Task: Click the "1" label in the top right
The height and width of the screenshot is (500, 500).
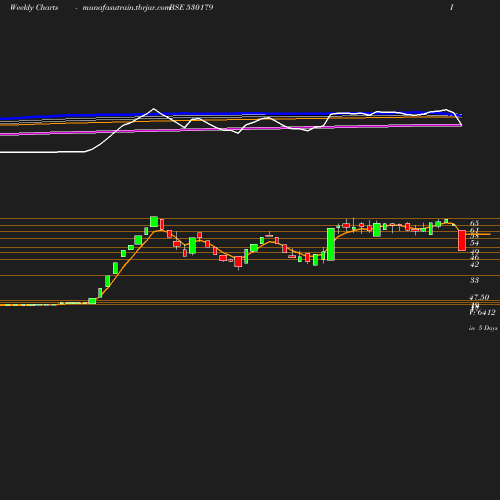Action: click(452, 8)
